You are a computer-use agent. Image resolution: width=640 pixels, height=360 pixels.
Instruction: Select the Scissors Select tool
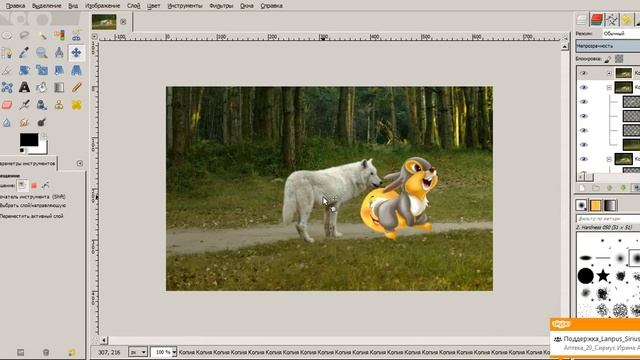coord(76,36)
